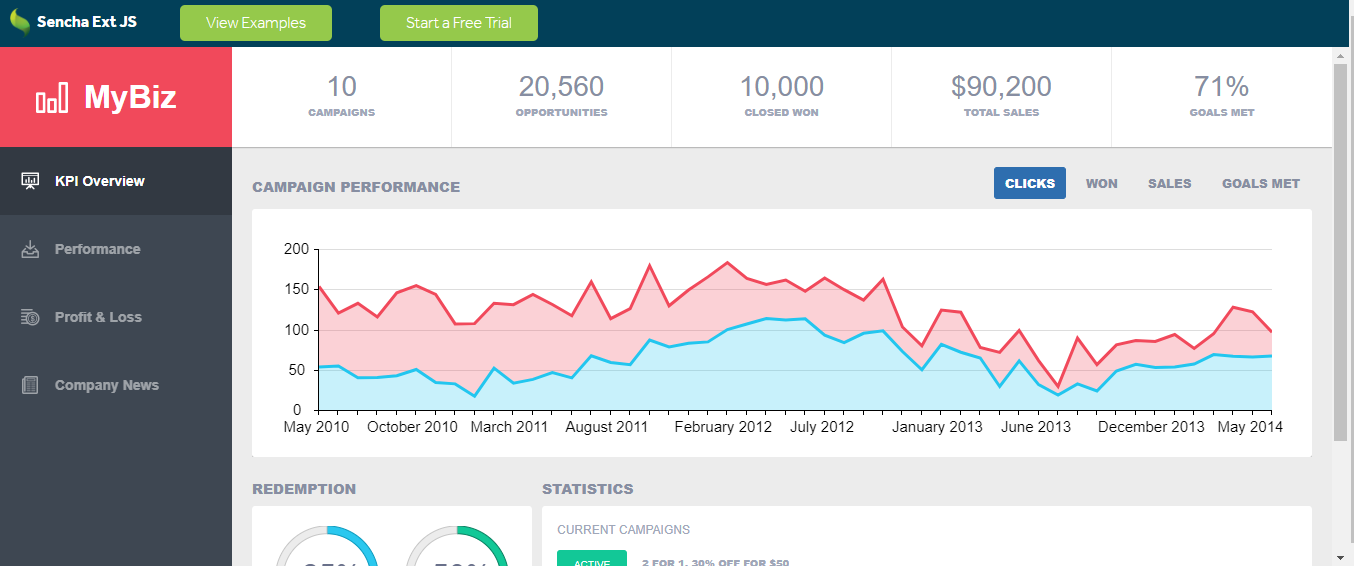This screenshot has width=1354, height=566.
Task: Click the 10,000 Closed Won stat
Action: point(782,97)
